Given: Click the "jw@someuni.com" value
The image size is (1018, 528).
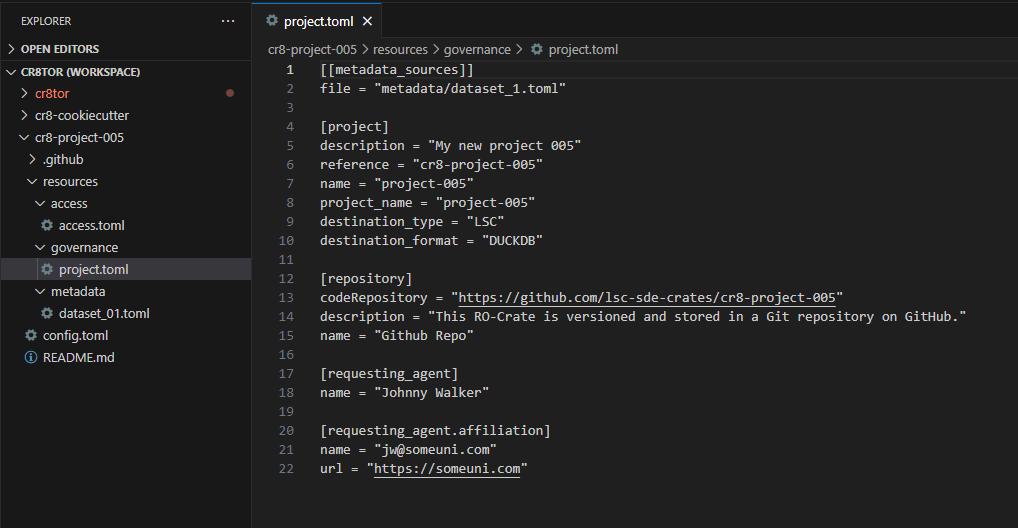Looking at the screenshot, I should pos(435,449).
